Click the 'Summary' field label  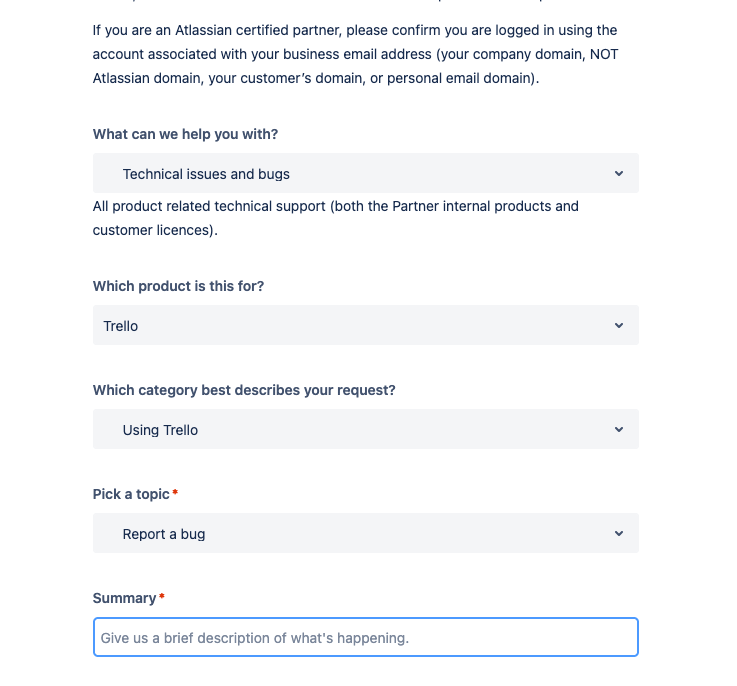click(124, 598)
